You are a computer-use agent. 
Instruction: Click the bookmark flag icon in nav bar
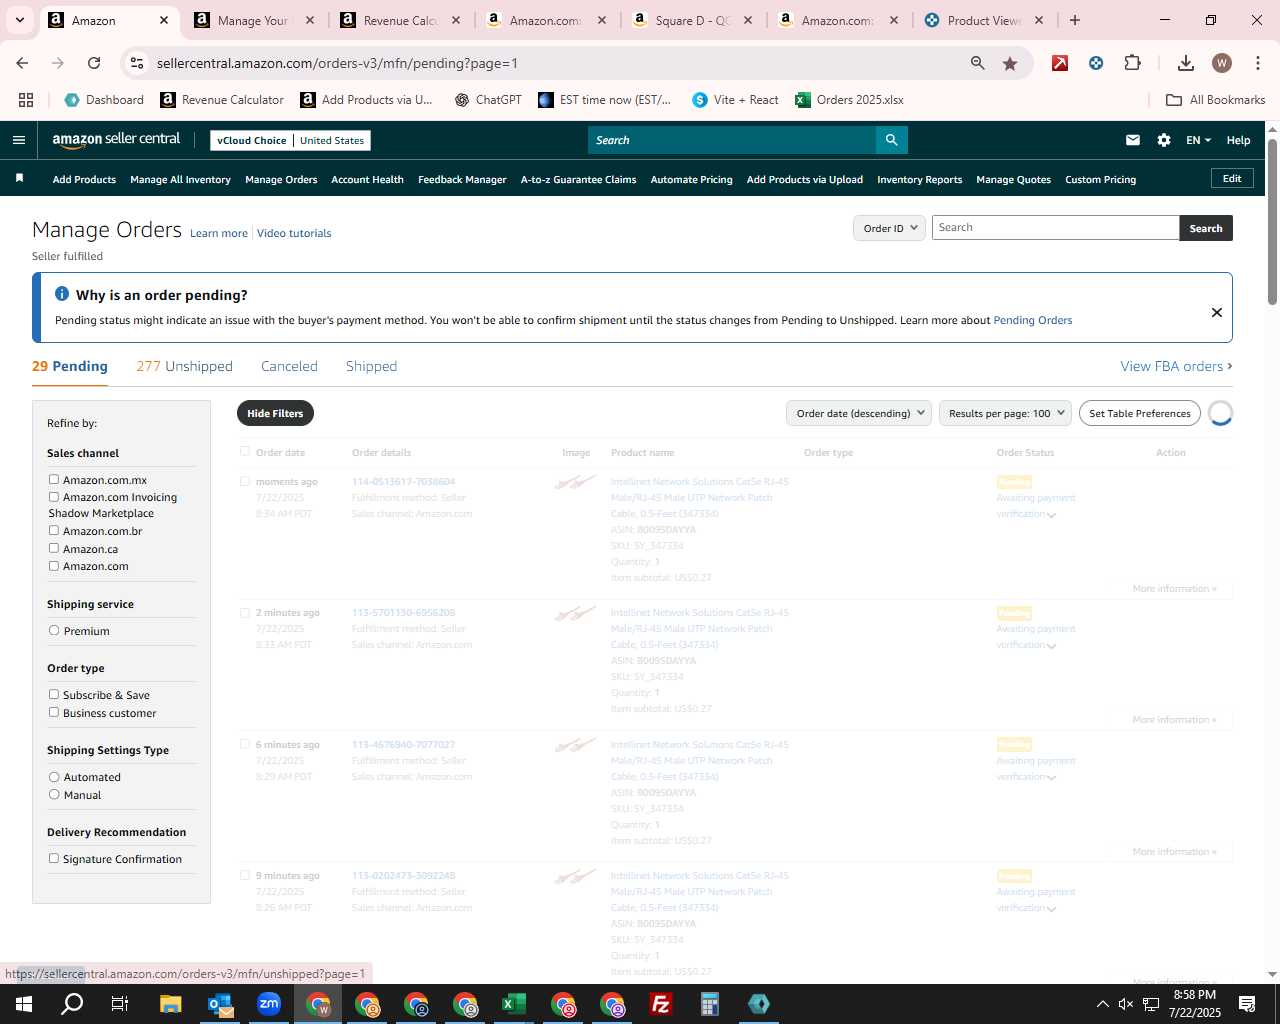(x=19, y=178)
